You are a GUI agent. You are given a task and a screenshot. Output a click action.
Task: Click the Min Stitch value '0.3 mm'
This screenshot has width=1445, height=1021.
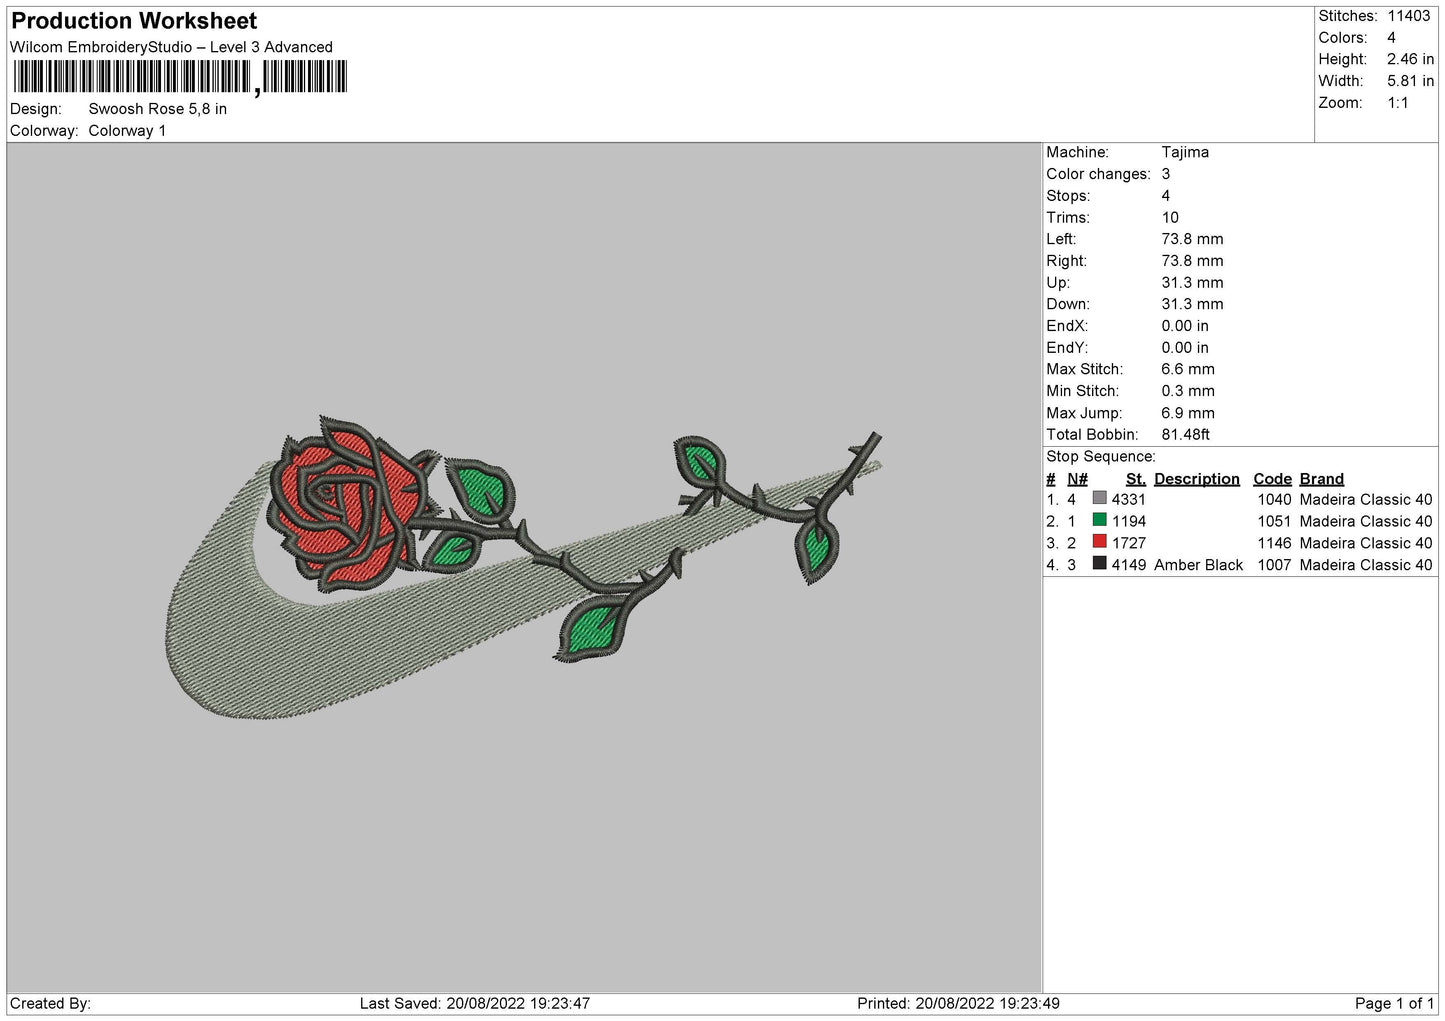[x=1188, y=391]
